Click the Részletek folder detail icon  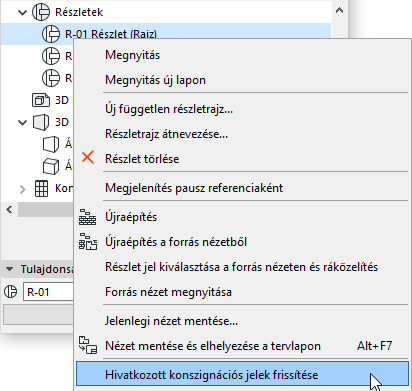tap(41, 12)
